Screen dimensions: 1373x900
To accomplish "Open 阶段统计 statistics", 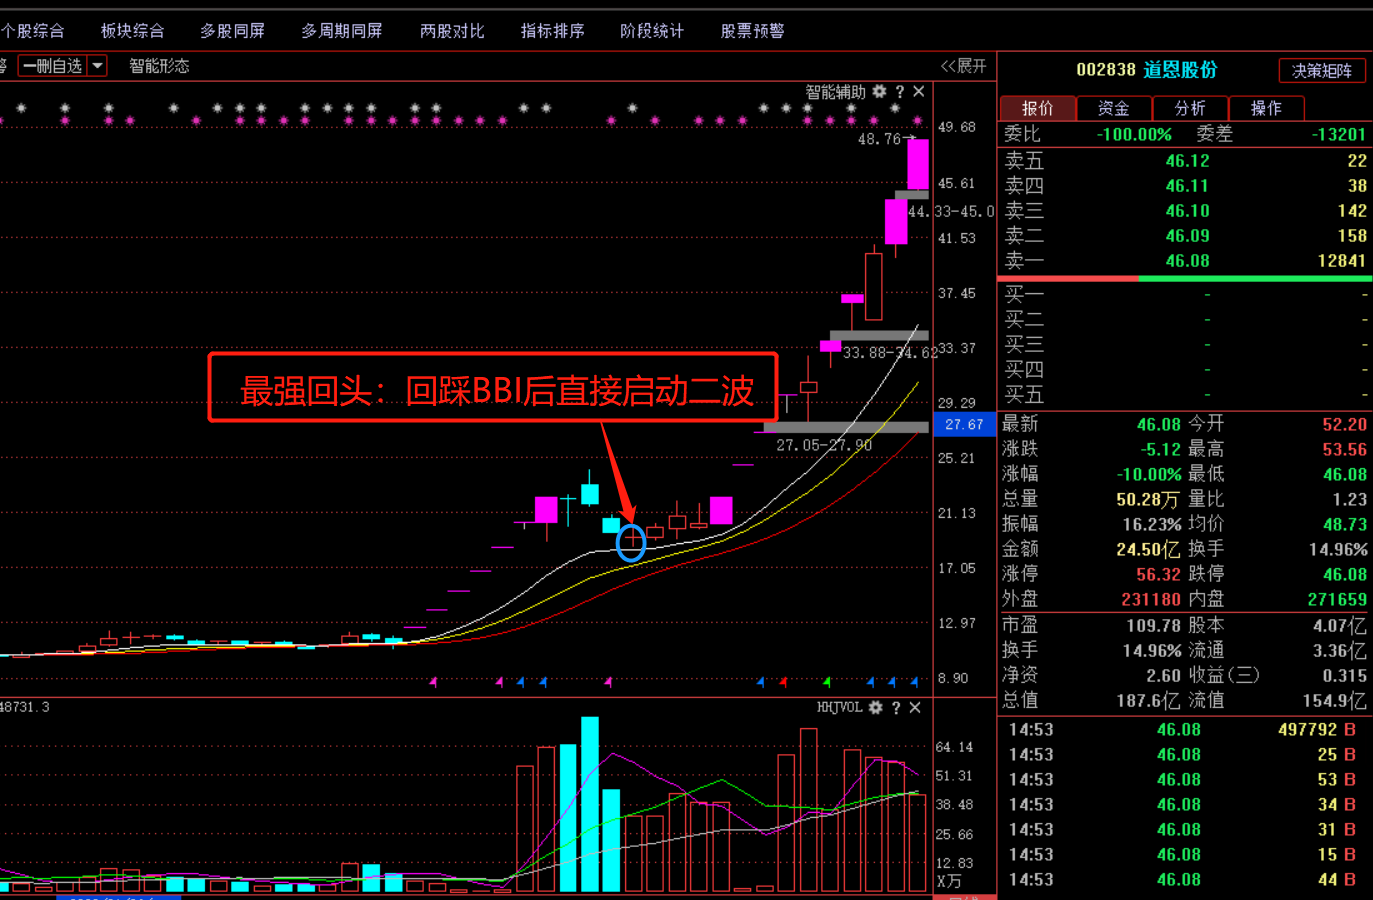I will tap(652, 31).
